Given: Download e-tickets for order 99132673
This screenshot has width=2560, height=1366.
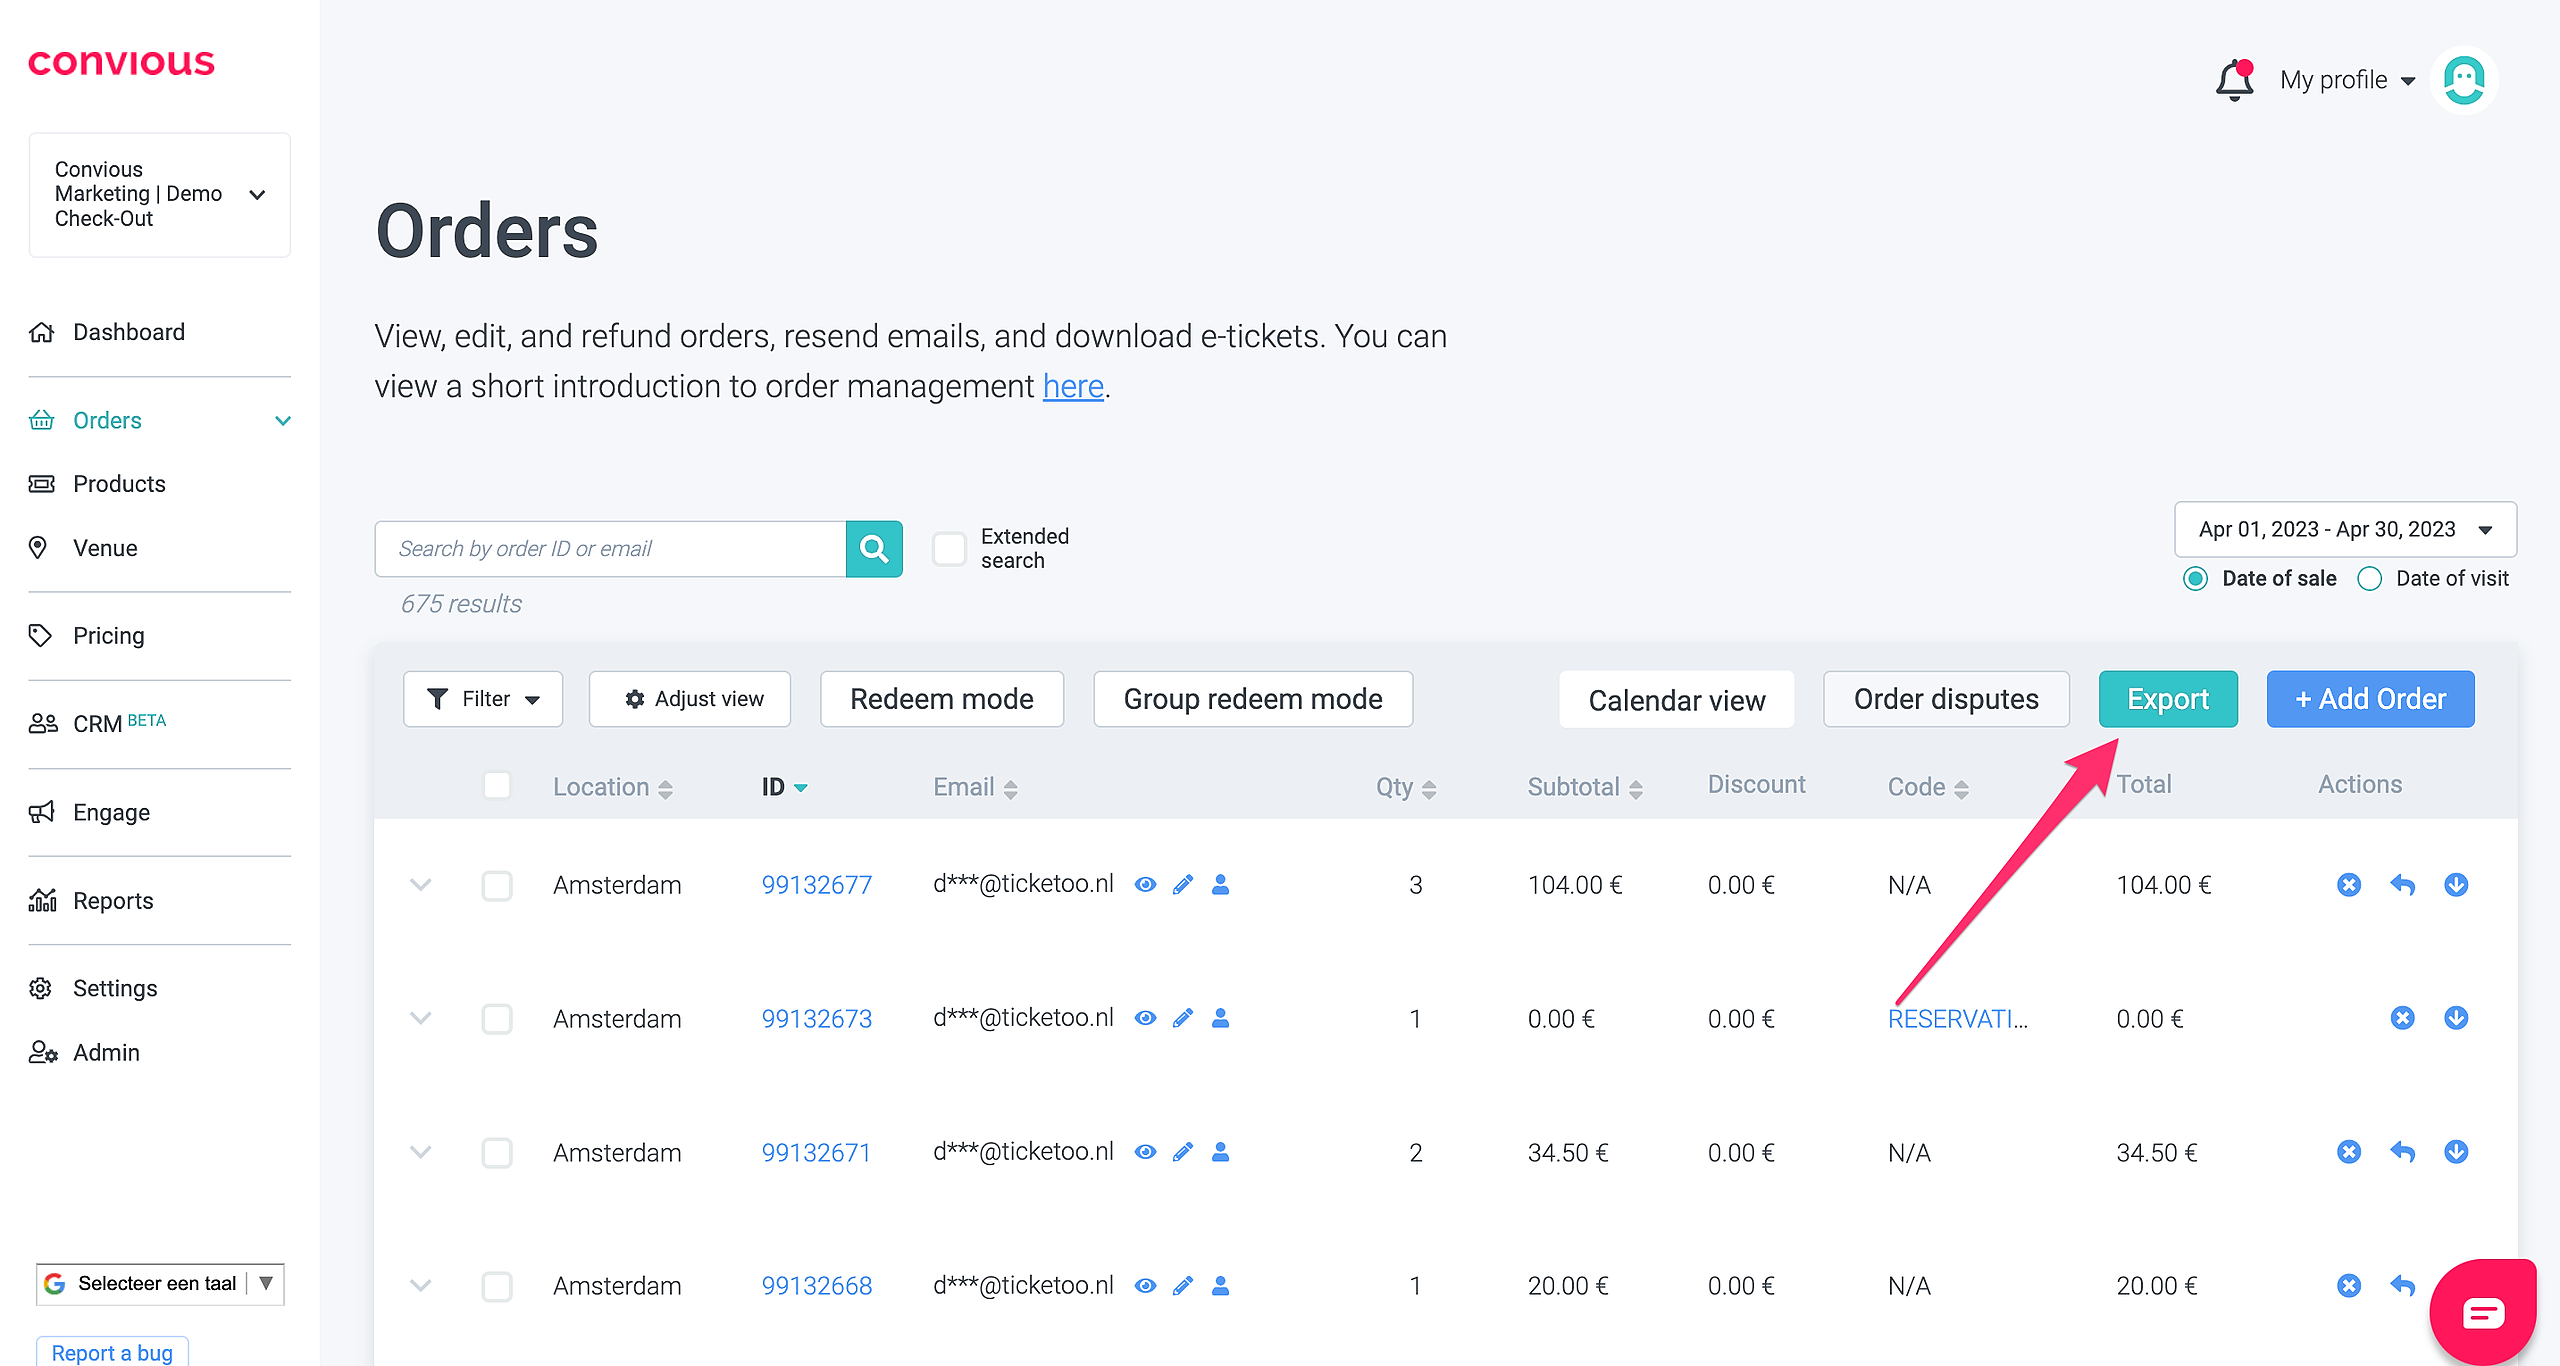Looking at the screenshot, I should 2456,1018.
